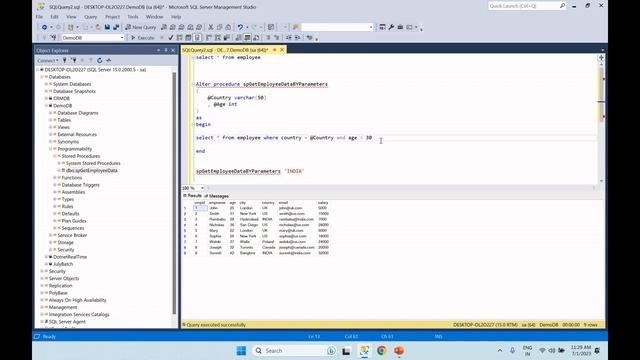This screenshot has height=360, width=640.
Task: Select the SQLQuery2.sql document tab
Action: 225,50
